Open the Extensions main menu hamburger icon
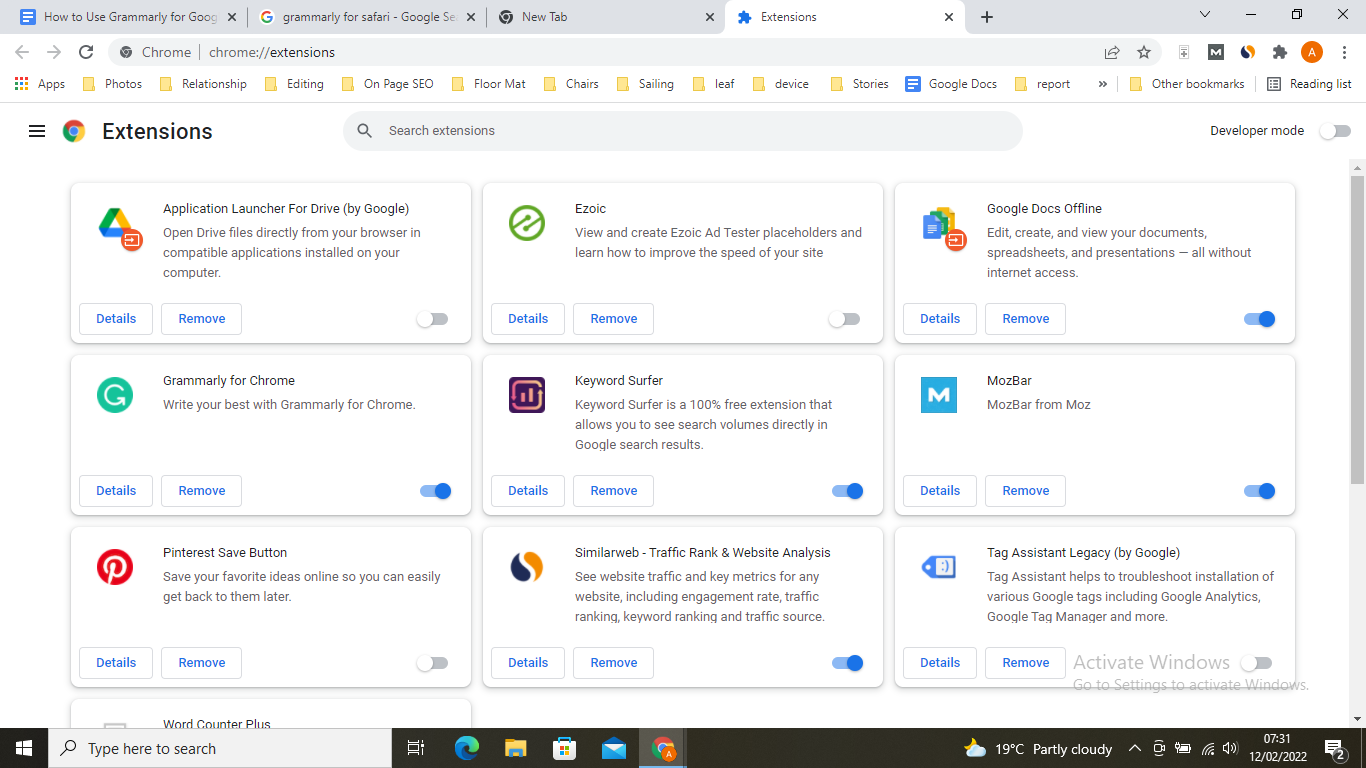1366x768 pixels. tap(37, 131)
